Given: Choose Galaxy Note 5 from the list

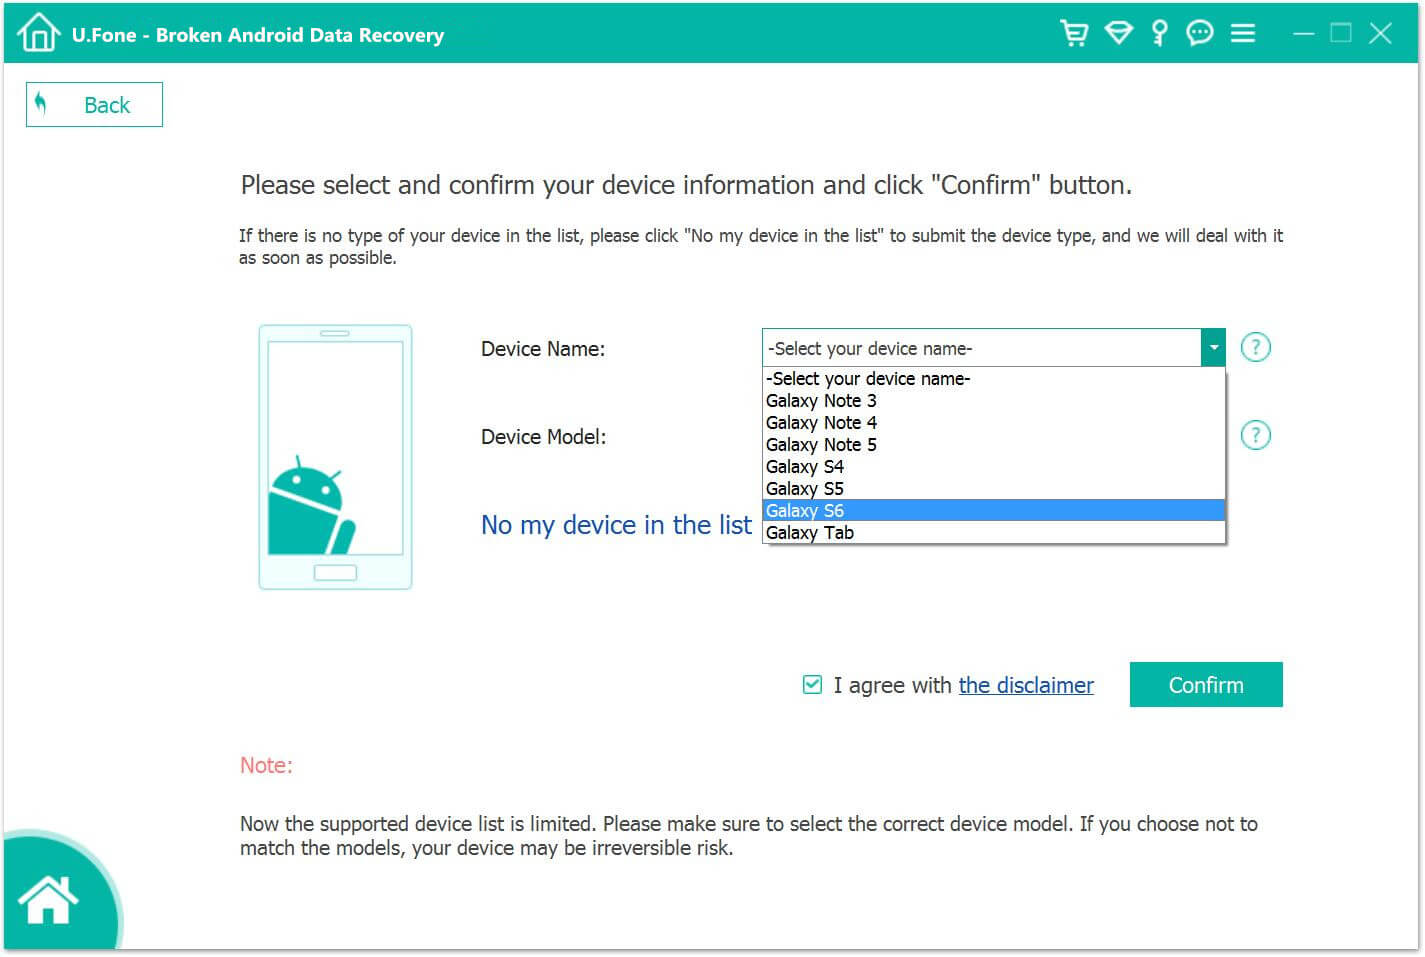Looking at the screenshot, I should pos(821,445).
